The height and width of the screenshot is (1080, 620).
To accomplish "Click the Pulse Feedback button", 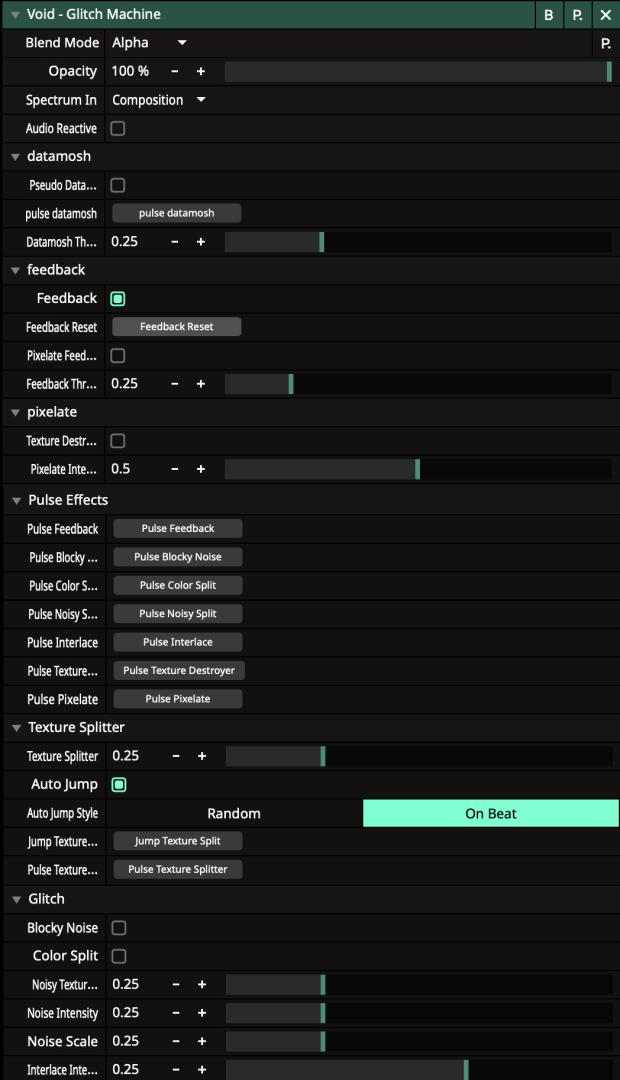I will pos(178,528).
